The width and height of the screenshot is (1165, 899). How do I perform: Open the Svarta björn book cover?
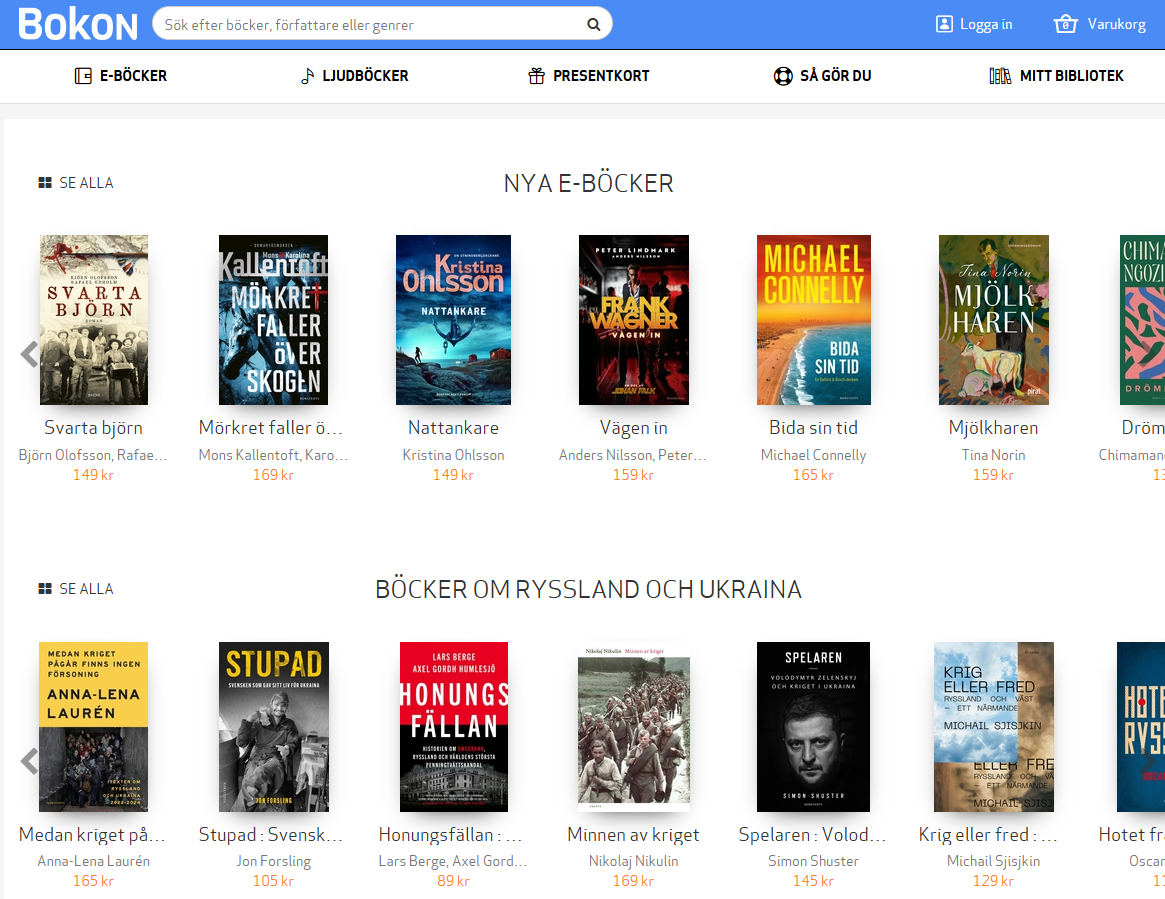pos(94,320)
